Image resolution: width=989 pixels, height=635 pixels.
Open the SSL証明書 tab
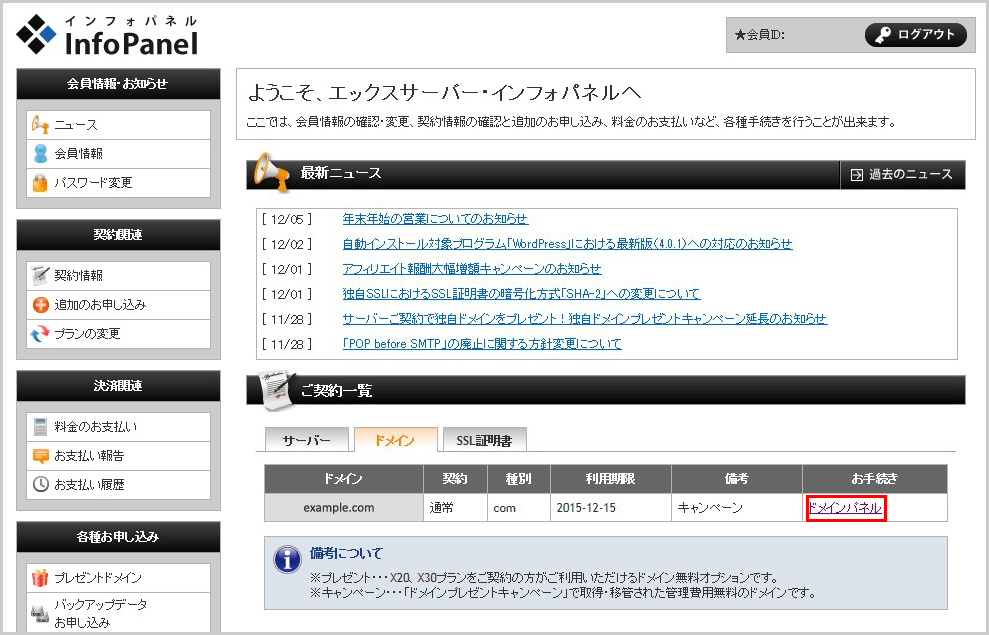click(484, 440)
